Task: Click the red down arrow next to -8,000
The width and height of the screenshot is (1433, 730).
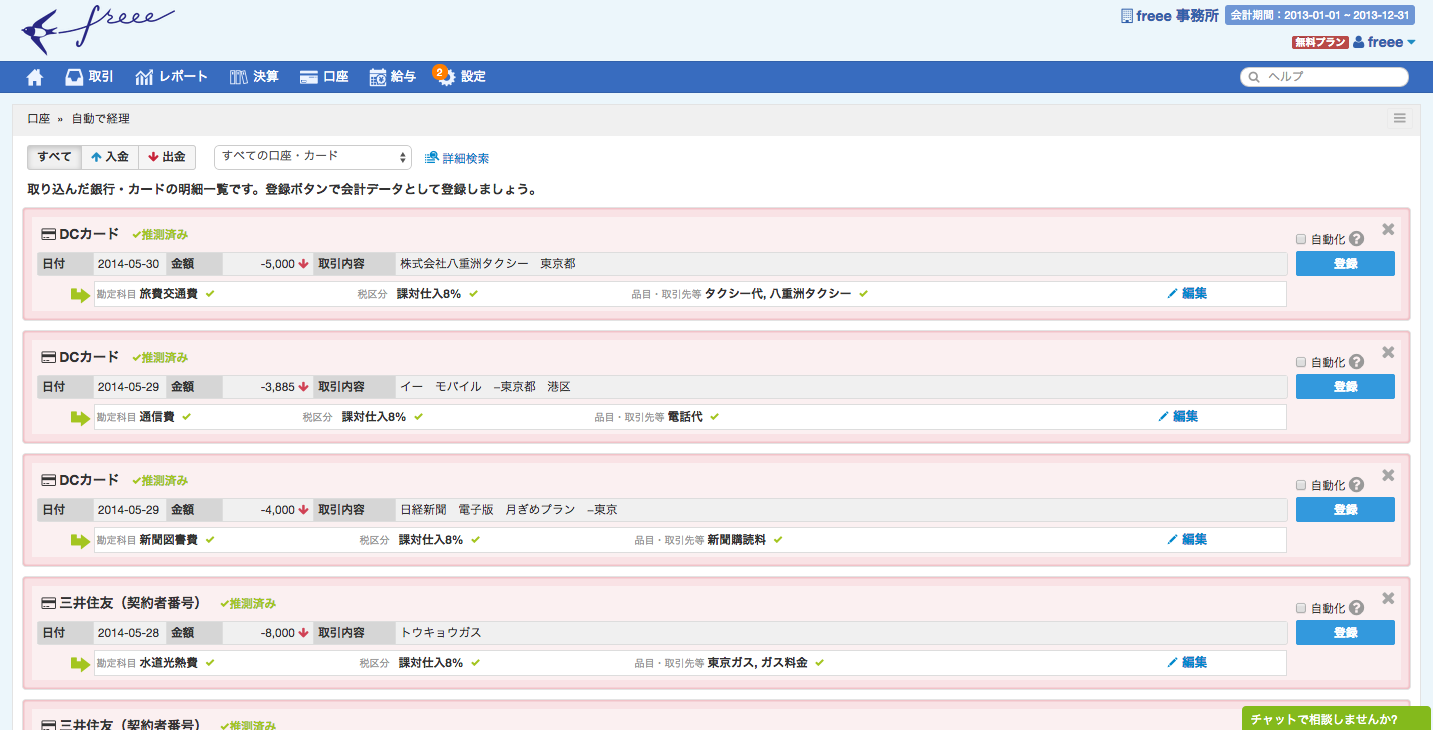Action: click(x=303, y=633)
